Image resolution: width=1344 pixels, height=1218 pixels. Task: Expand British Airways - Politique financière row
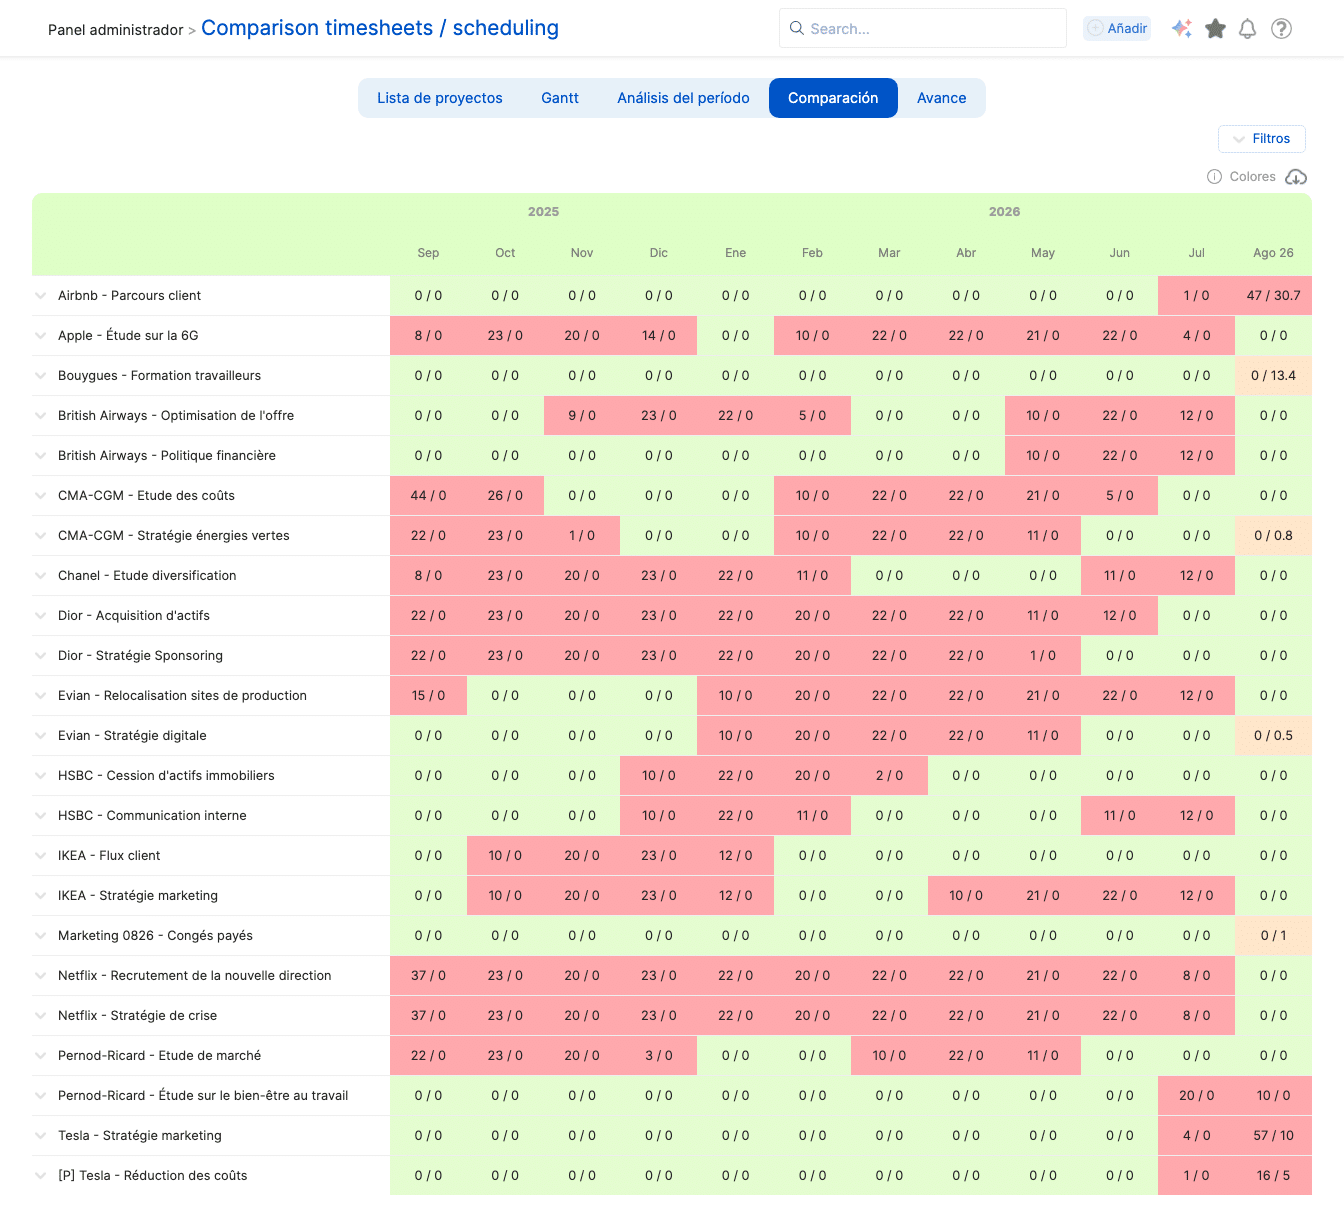coord(41,456)
